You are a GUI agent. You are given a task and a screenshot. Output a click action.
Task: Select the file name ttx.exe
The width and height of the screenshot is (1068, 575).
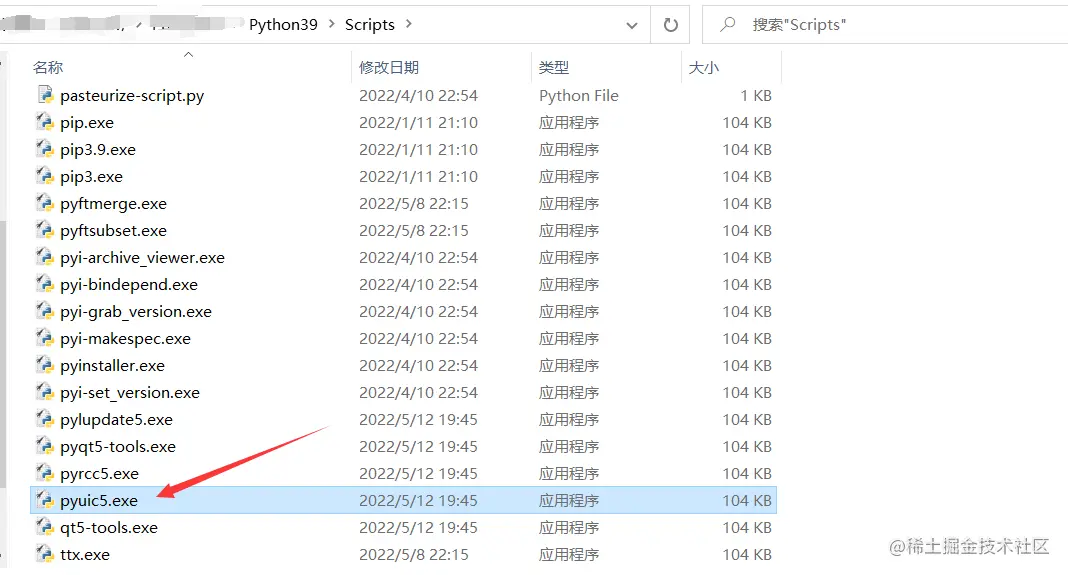[x=84, y=555]
